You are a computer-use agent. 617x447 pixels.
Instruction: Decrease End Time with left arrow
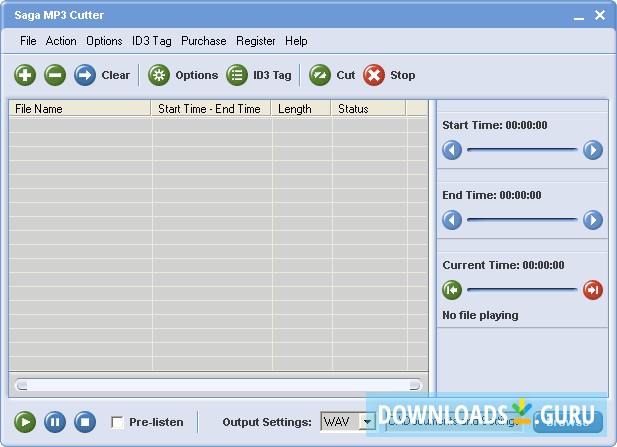click(452, 220)
